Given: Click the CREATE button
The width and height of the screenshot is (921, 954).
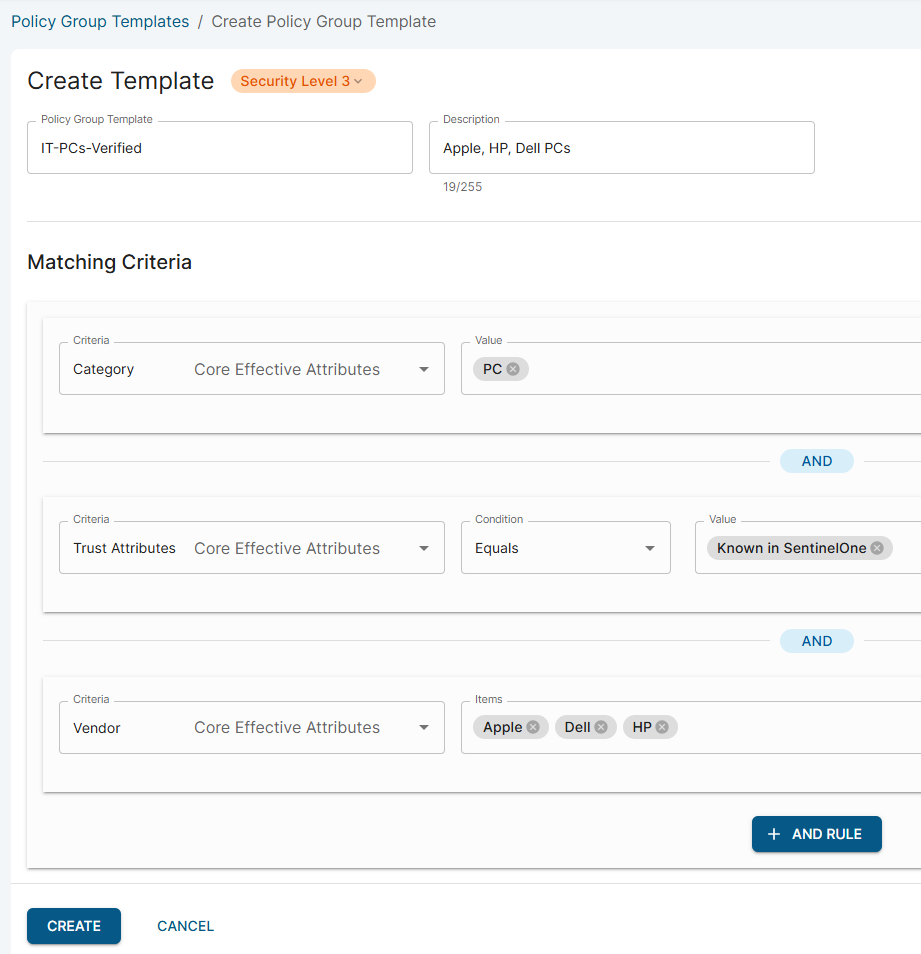Looking at the screenshot, I should click(74, 926).
